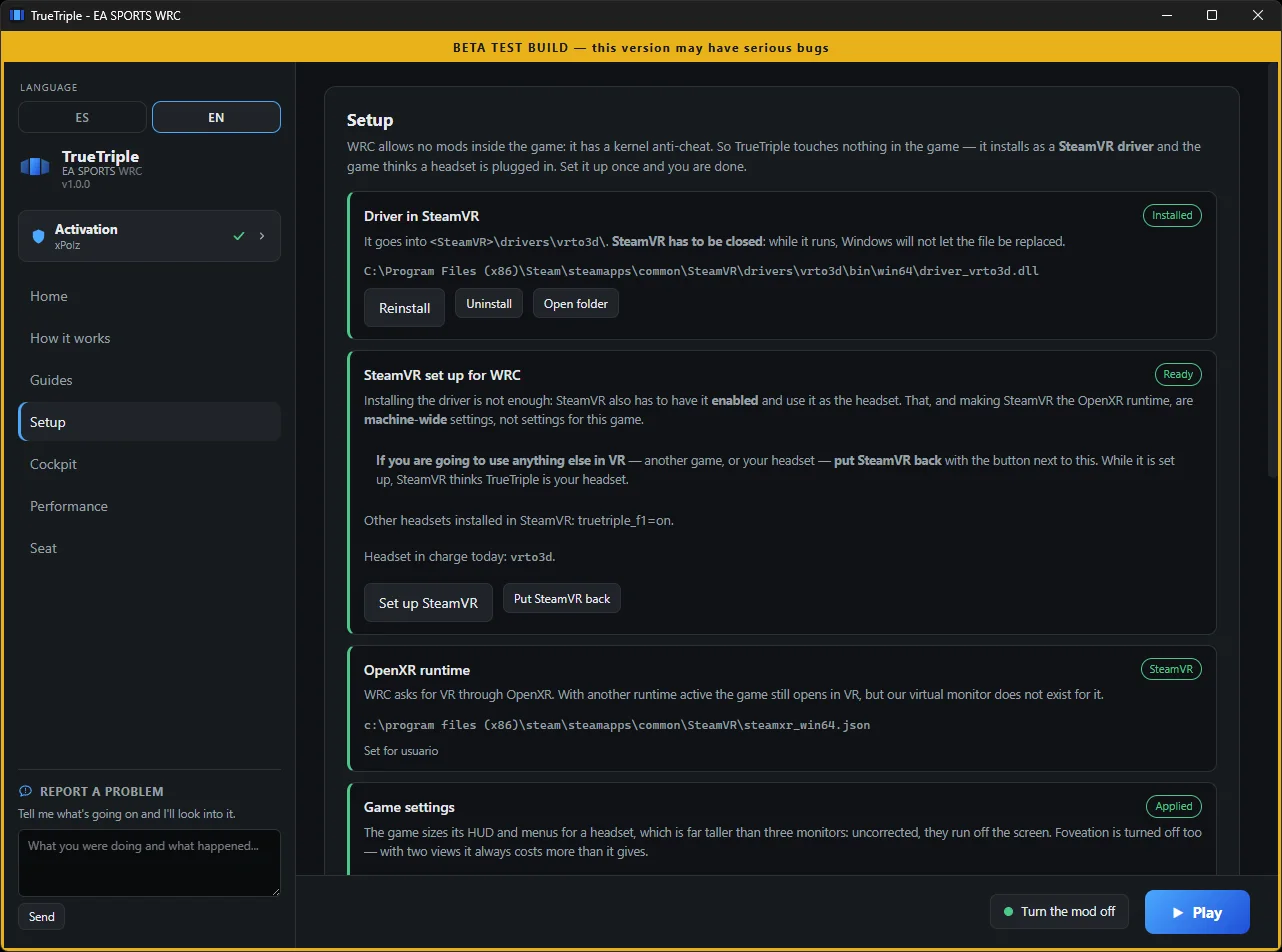1282x952 pixels.
Task: Maximize the TrueTriple window
Action: 1212,16
